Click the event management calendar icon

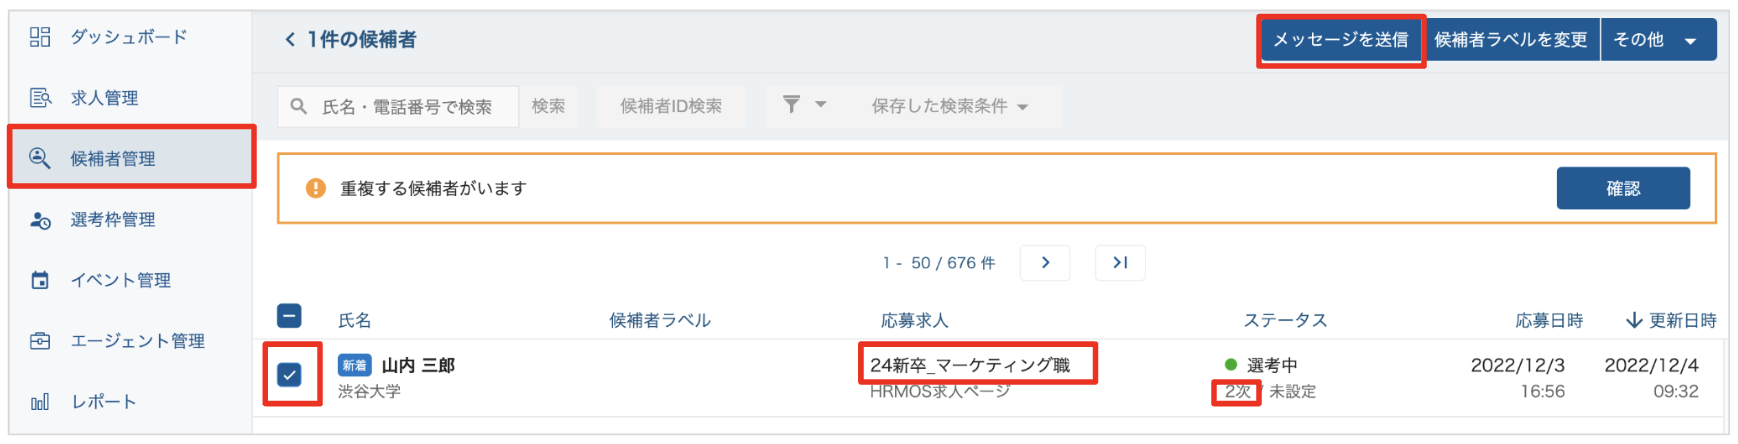point(40,281)
